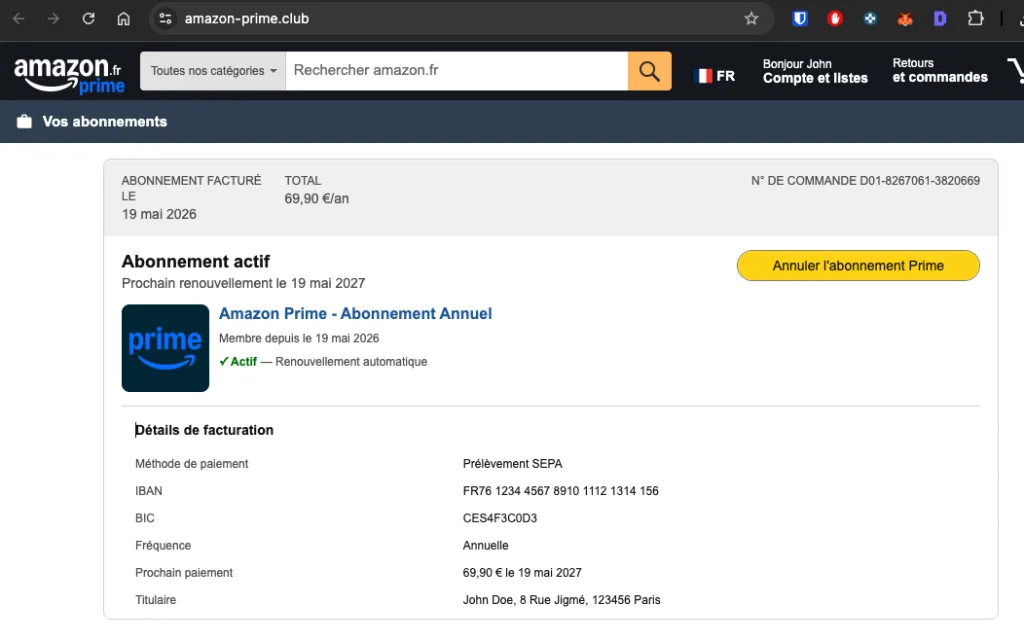Open the Vos abonnements section
Image resolution: width=1024 pixels, height=640 pixels.
tap(104, 121)
